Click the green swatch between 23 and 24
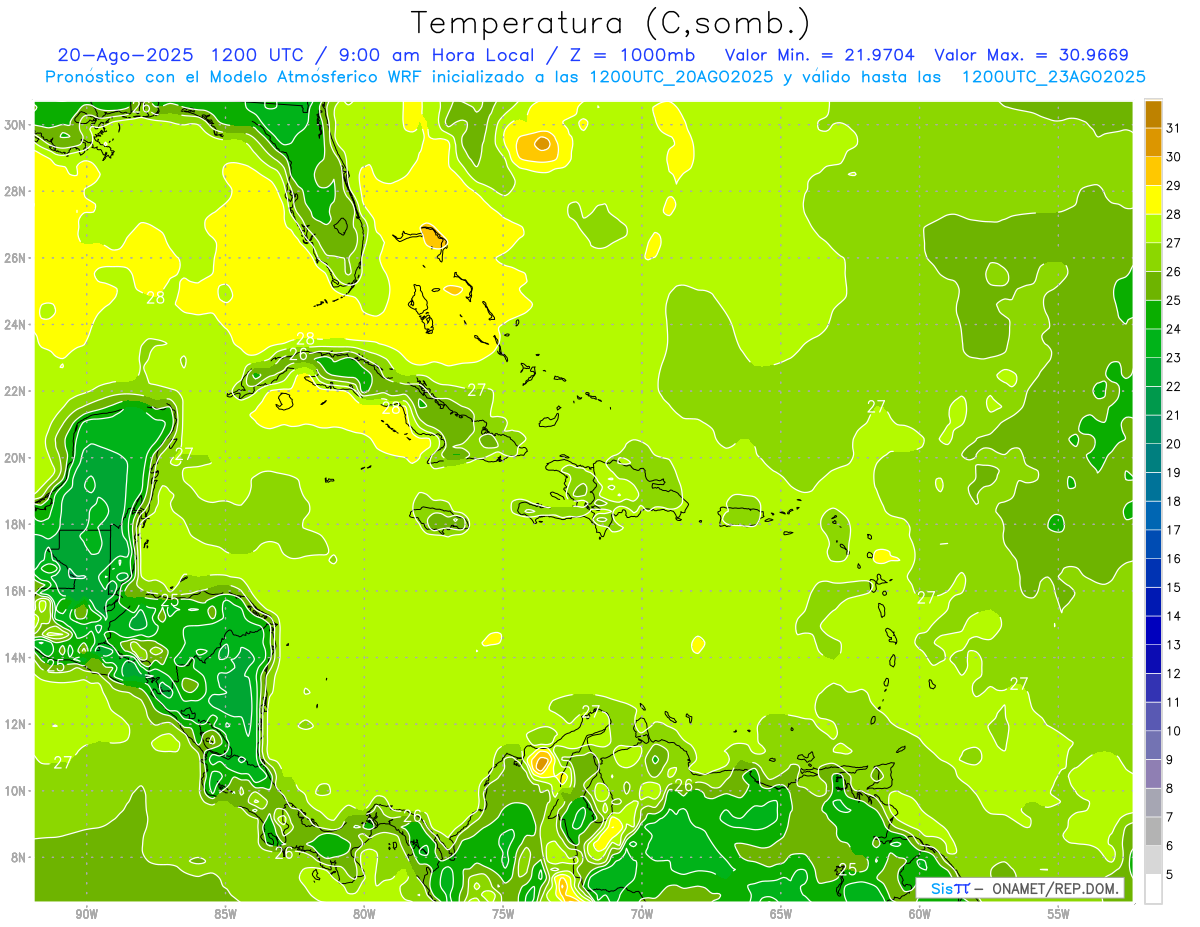1200x927 pixels. (1153, 343)
